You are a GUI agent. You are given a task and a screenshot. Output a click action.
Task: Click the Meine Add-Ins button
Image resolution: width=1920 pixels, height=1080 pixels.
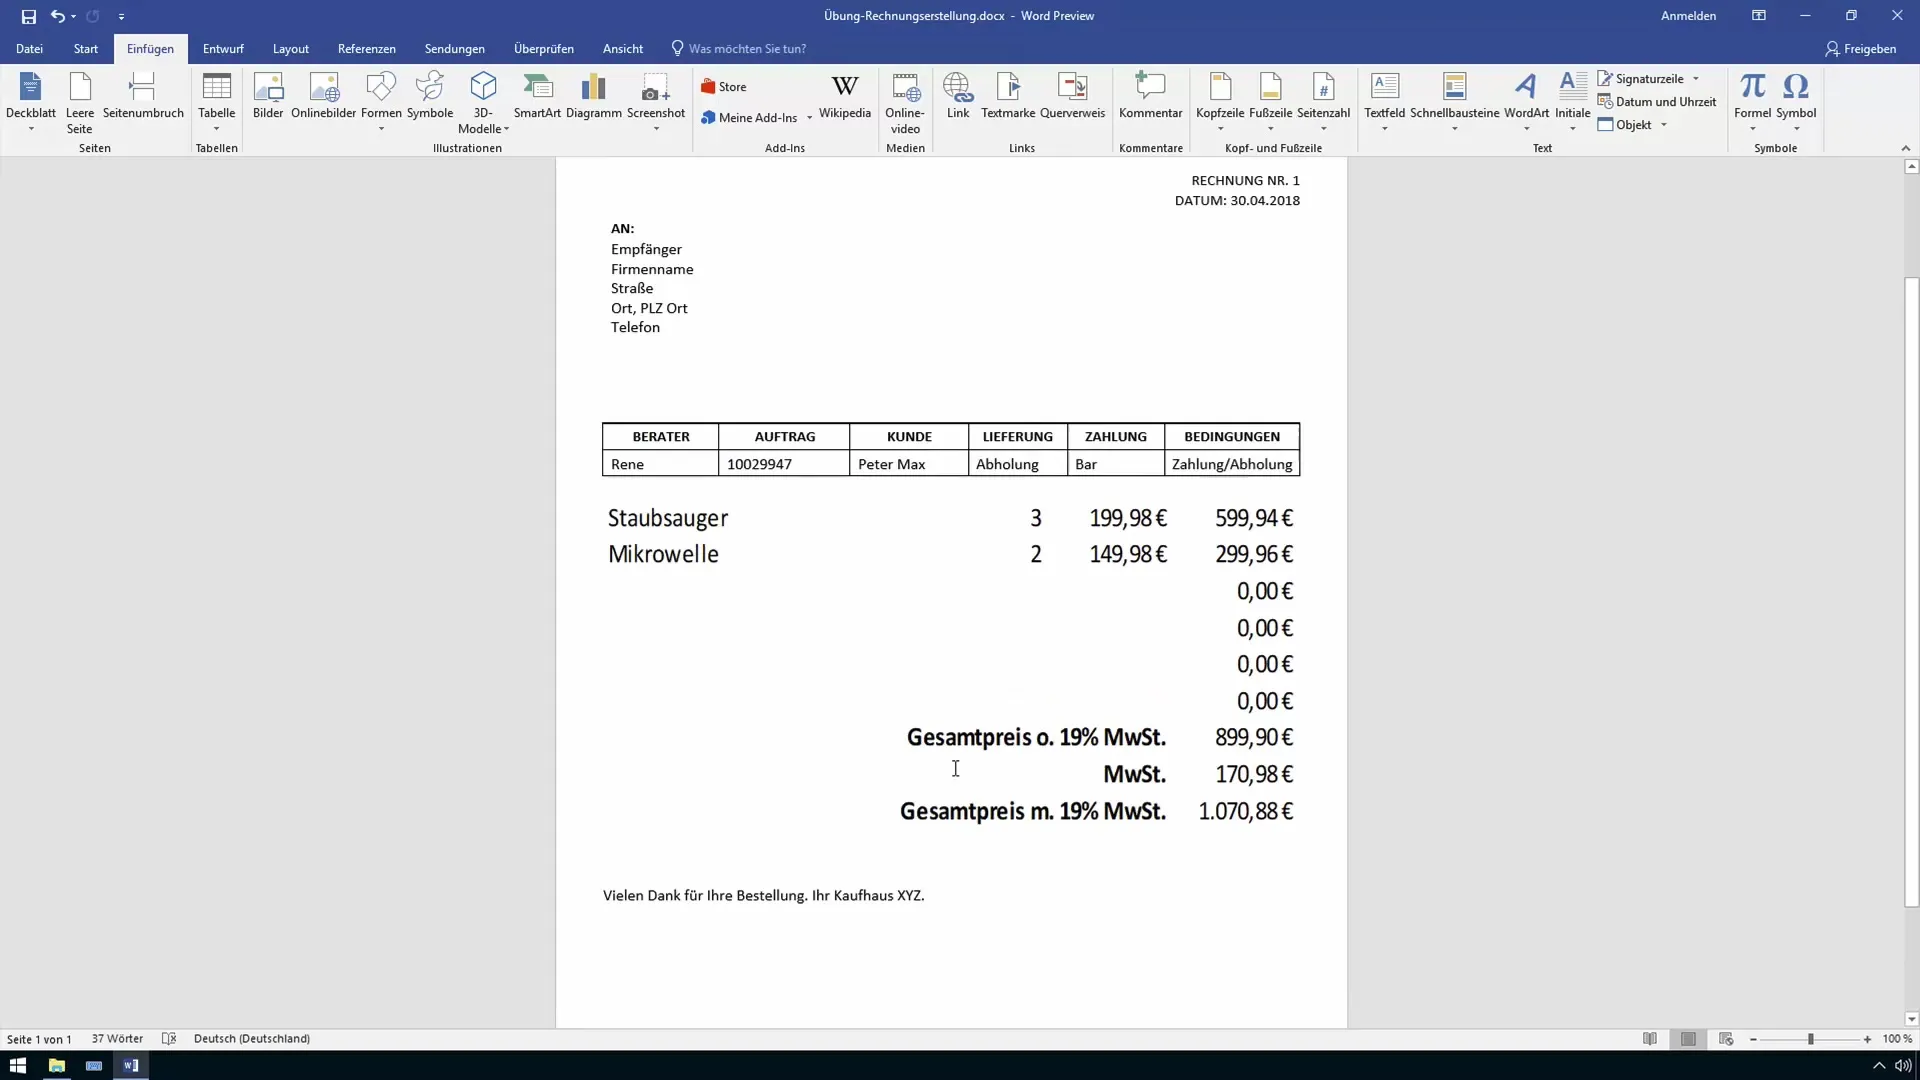(x=749, y=118)
